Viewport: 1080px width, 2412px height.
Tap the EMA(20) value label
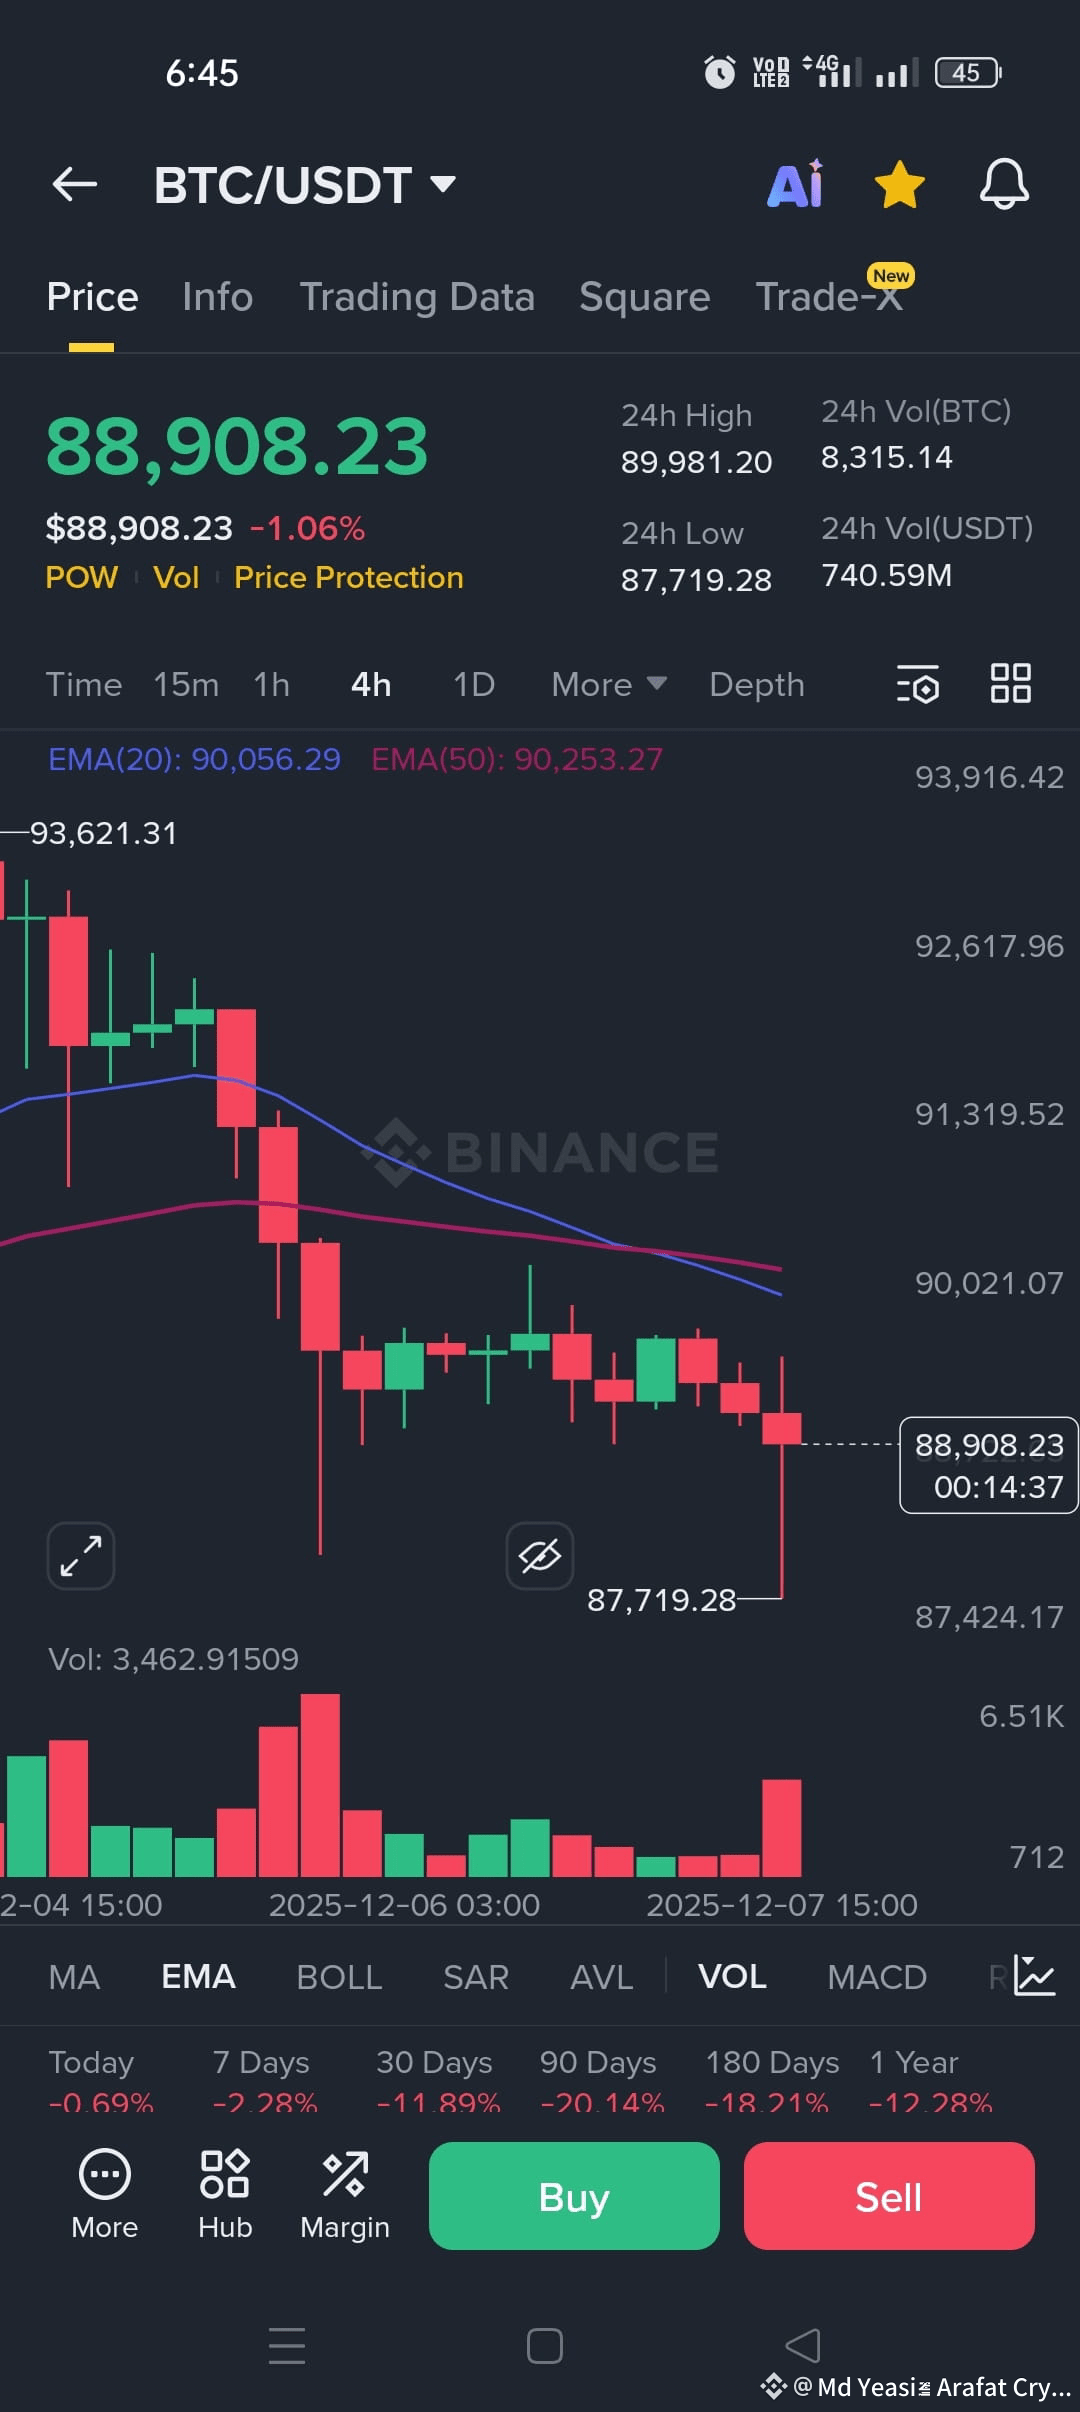pyautogui.click(x=194, y=759)
